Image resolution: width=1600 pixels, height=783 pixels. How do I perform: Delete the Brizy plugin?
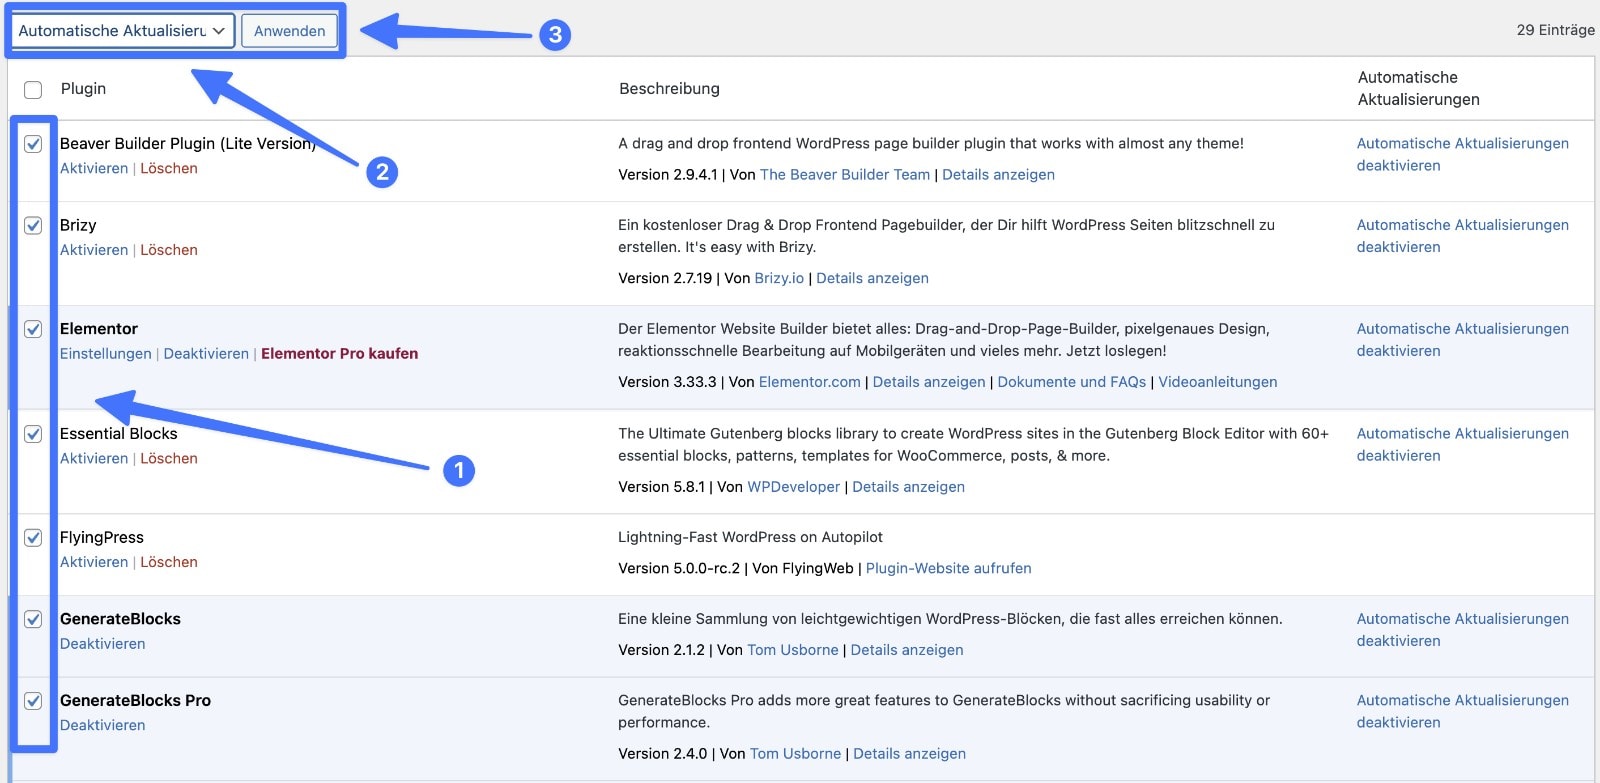click(169, 250)
